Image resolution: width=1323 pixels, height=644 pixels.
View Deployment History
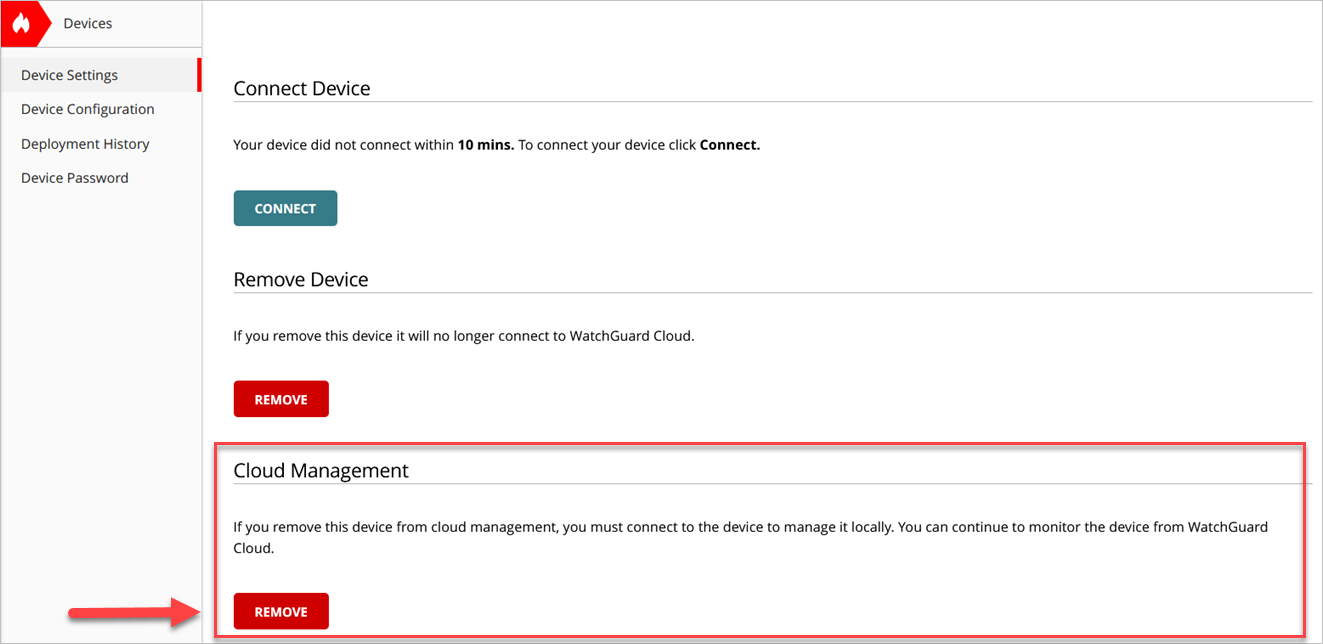[x=85, y=143]
